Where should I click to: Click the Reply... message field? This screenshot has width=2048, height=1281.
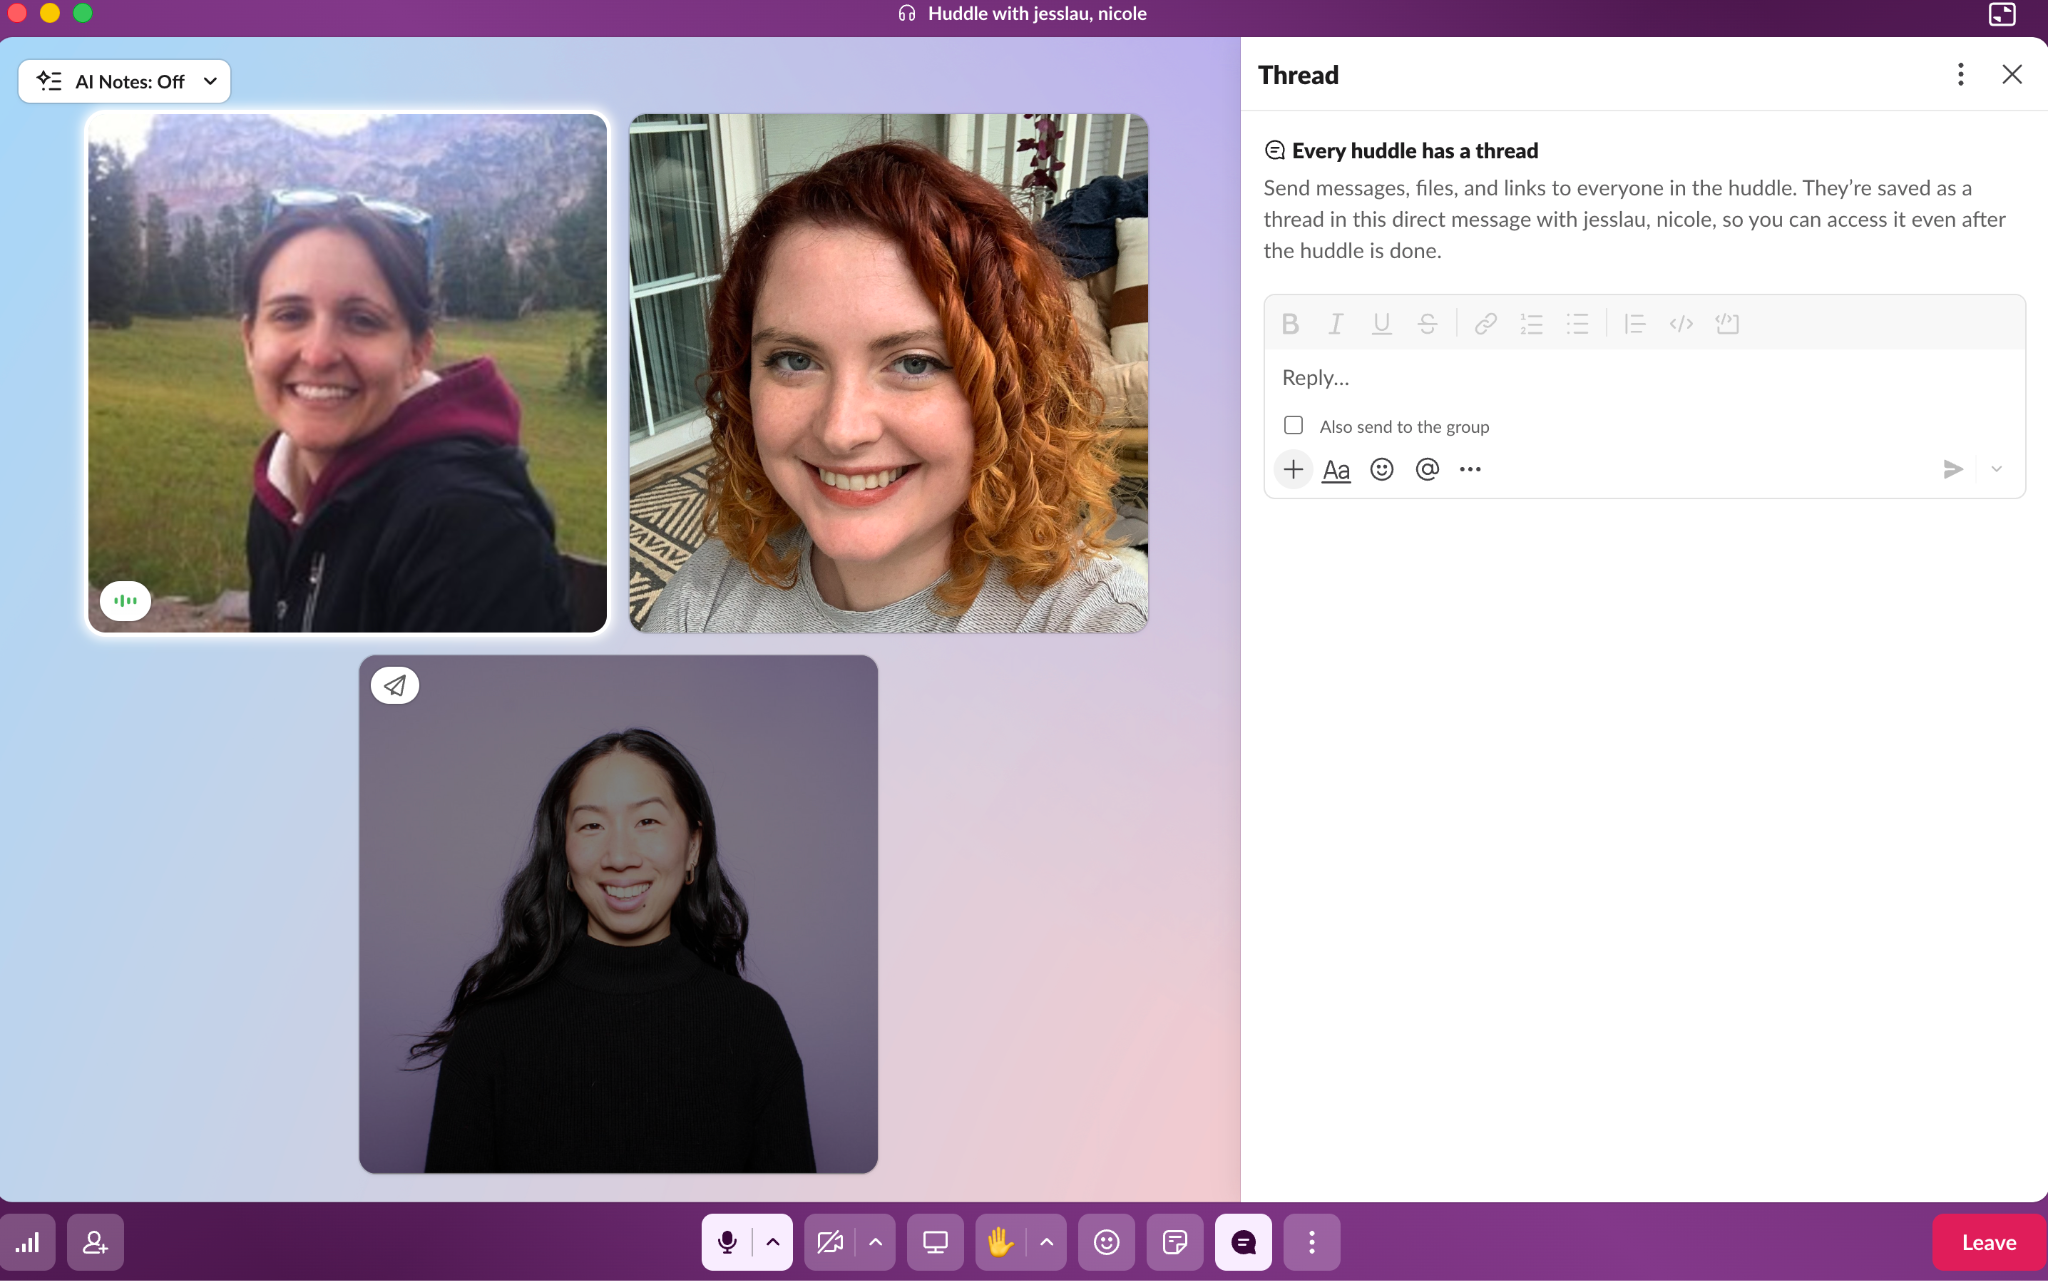(x=1644, y=378)
